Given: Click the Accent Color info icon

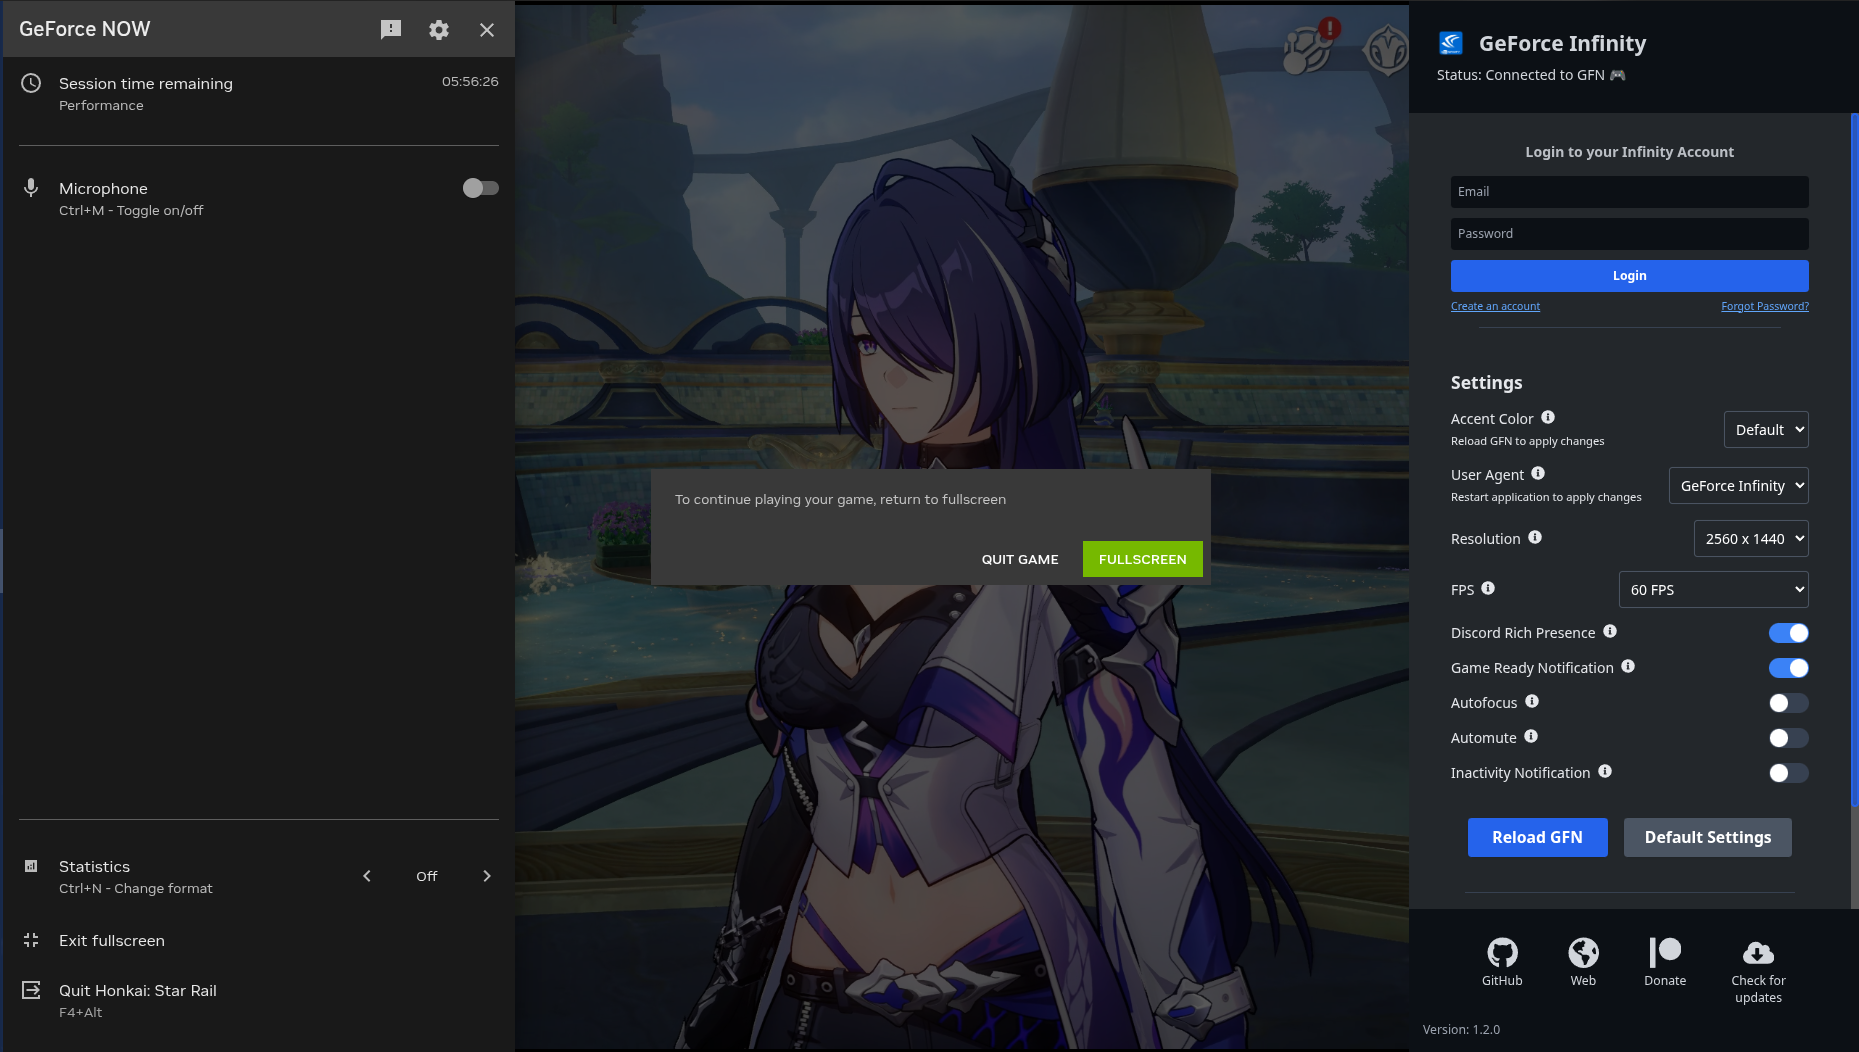Looking at the screenshot, I should 1548,417.
